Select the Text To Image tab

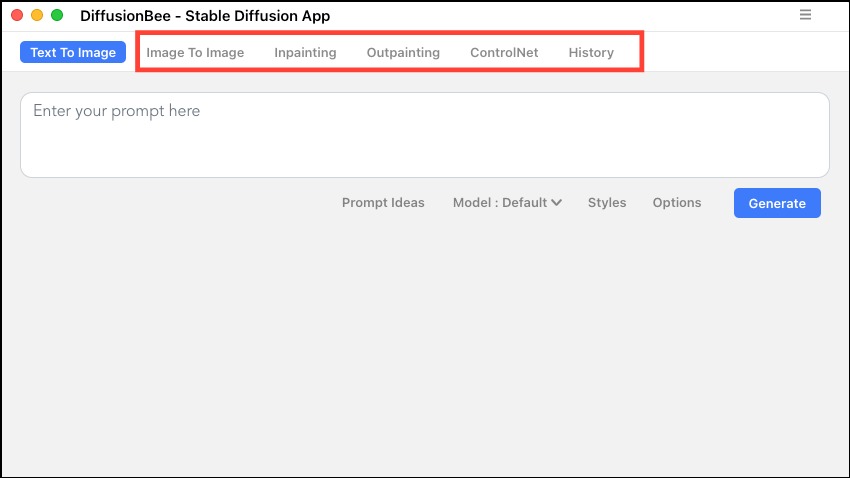(x=73, y=52)
